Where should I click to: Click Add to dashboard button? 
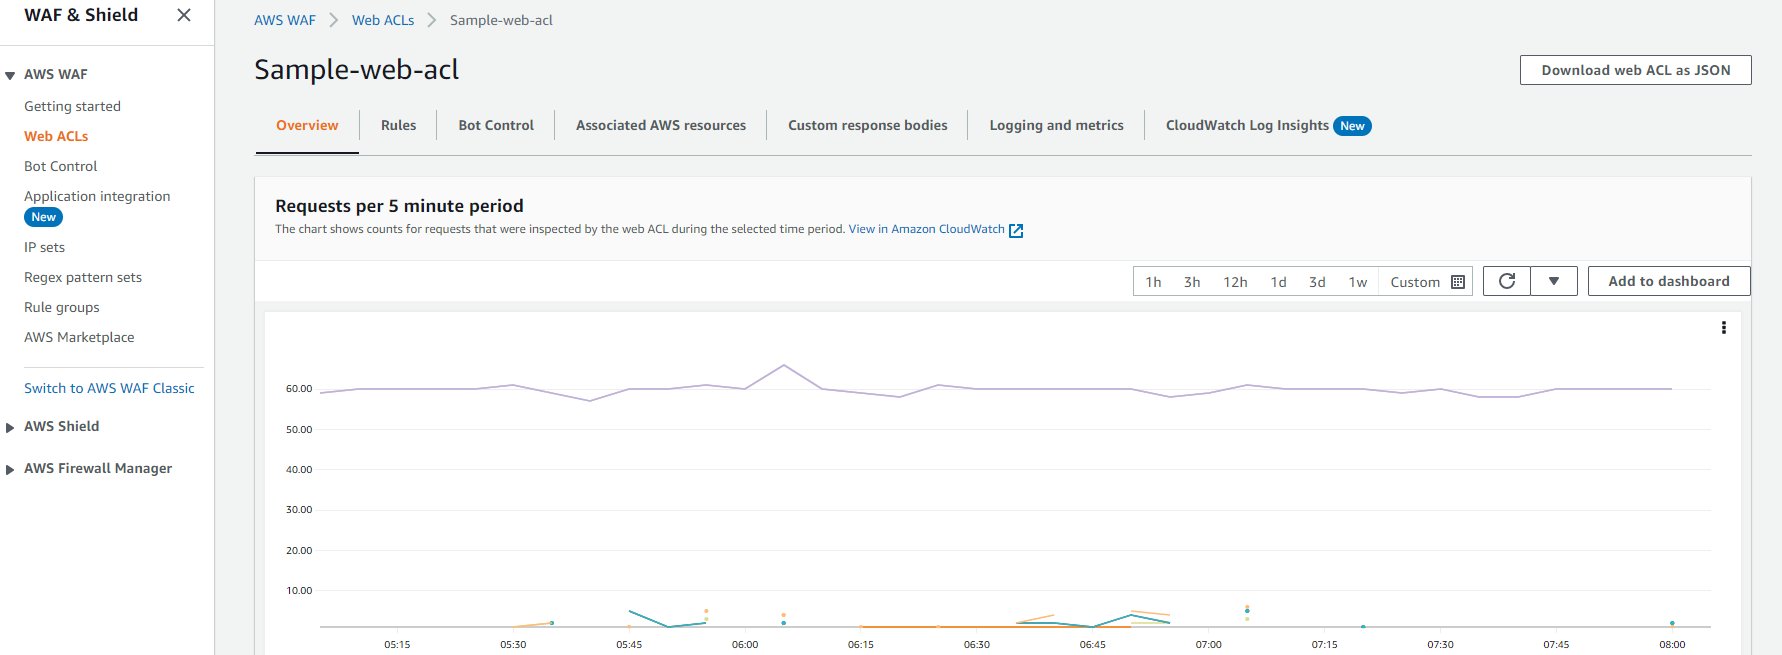(x=1668, y=281)
